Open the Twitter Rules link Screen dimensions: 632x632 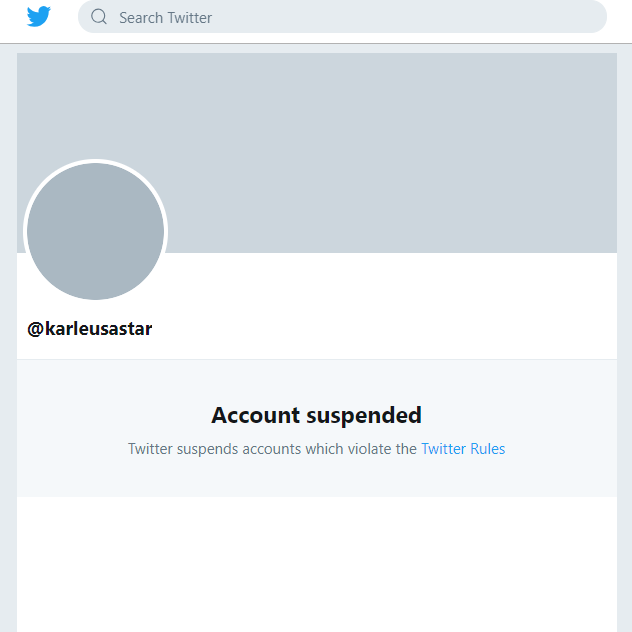[x=463, y=449]
